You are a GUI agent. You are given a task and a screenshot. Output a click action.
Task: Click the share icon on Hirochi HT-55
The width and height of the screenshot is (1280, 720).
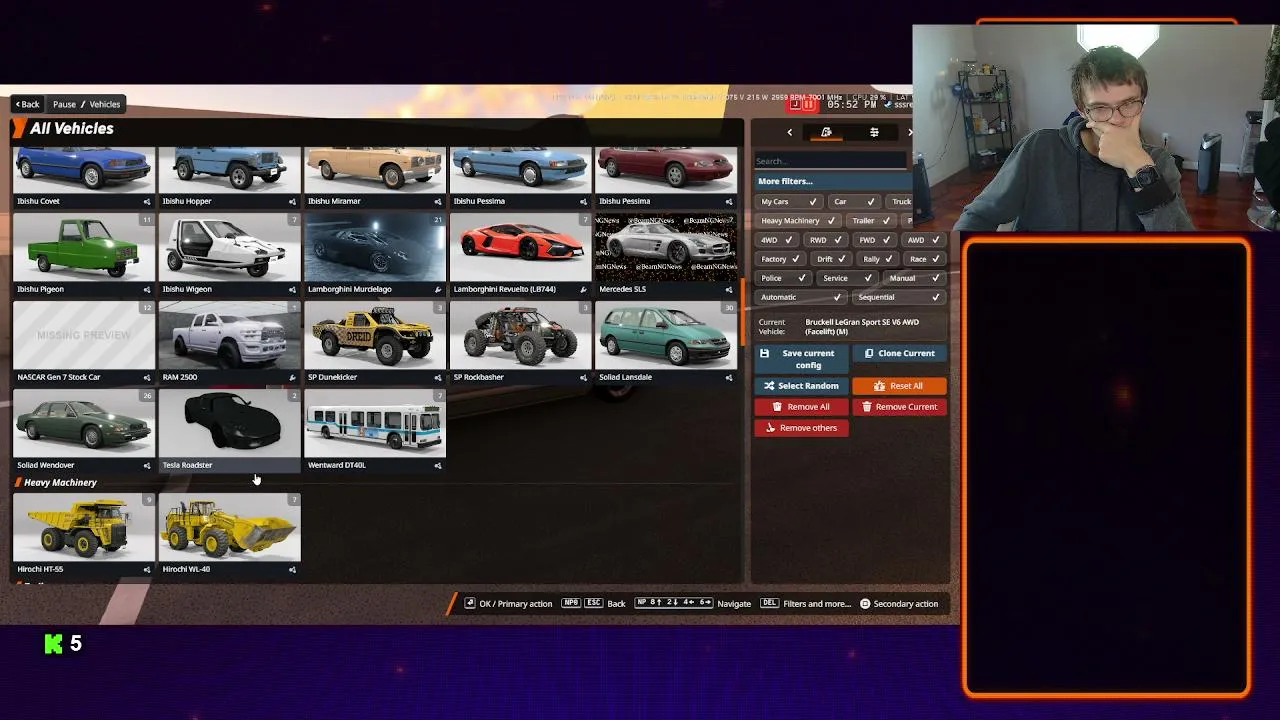point(147,570)
